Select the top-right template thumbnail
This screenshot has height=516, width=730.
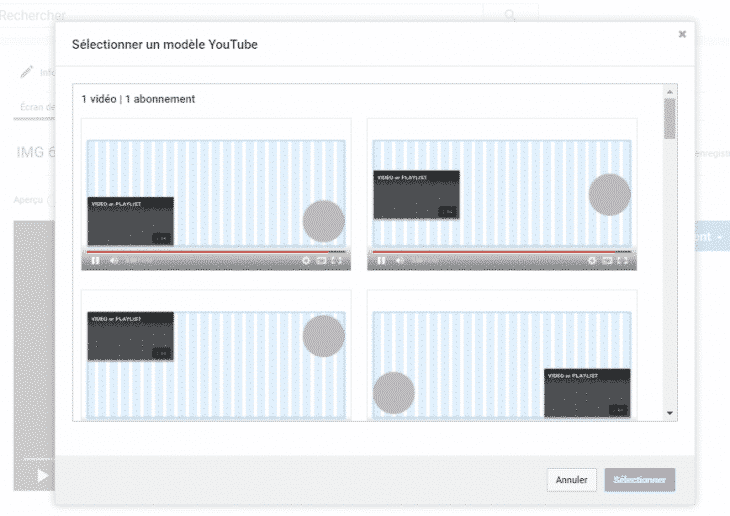502,195
